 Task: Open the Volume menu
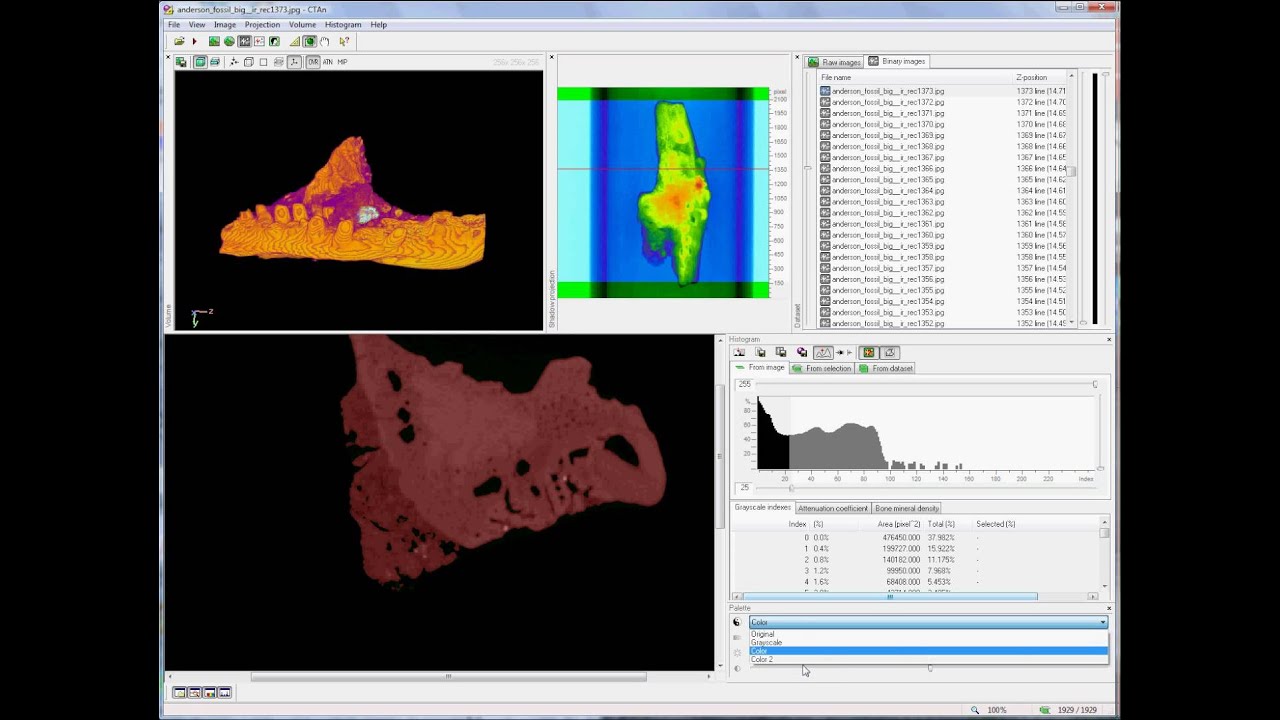302,24
